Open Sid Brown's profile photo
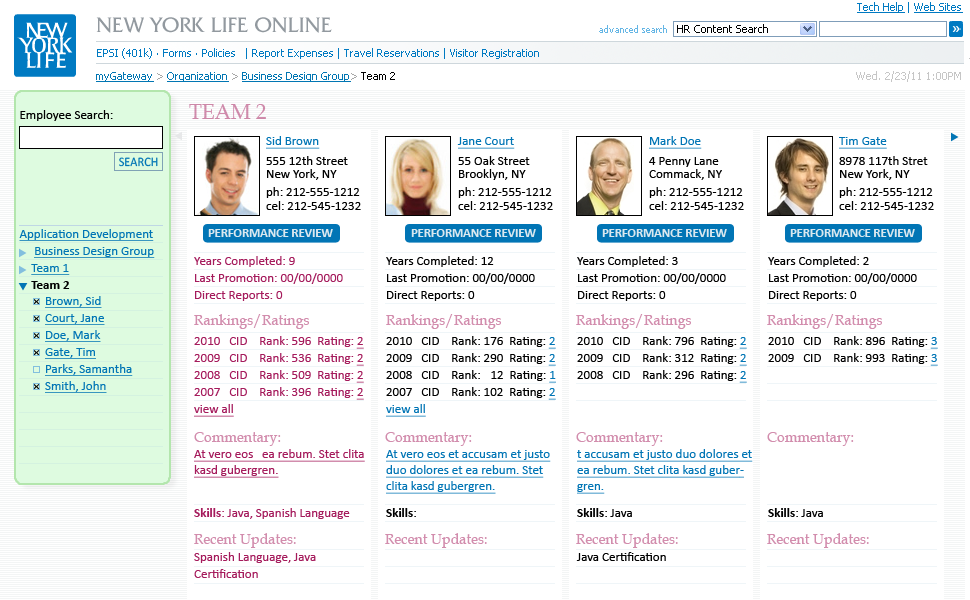The height and width of the screenshot is (600, 970). click(x=227, y=176)
